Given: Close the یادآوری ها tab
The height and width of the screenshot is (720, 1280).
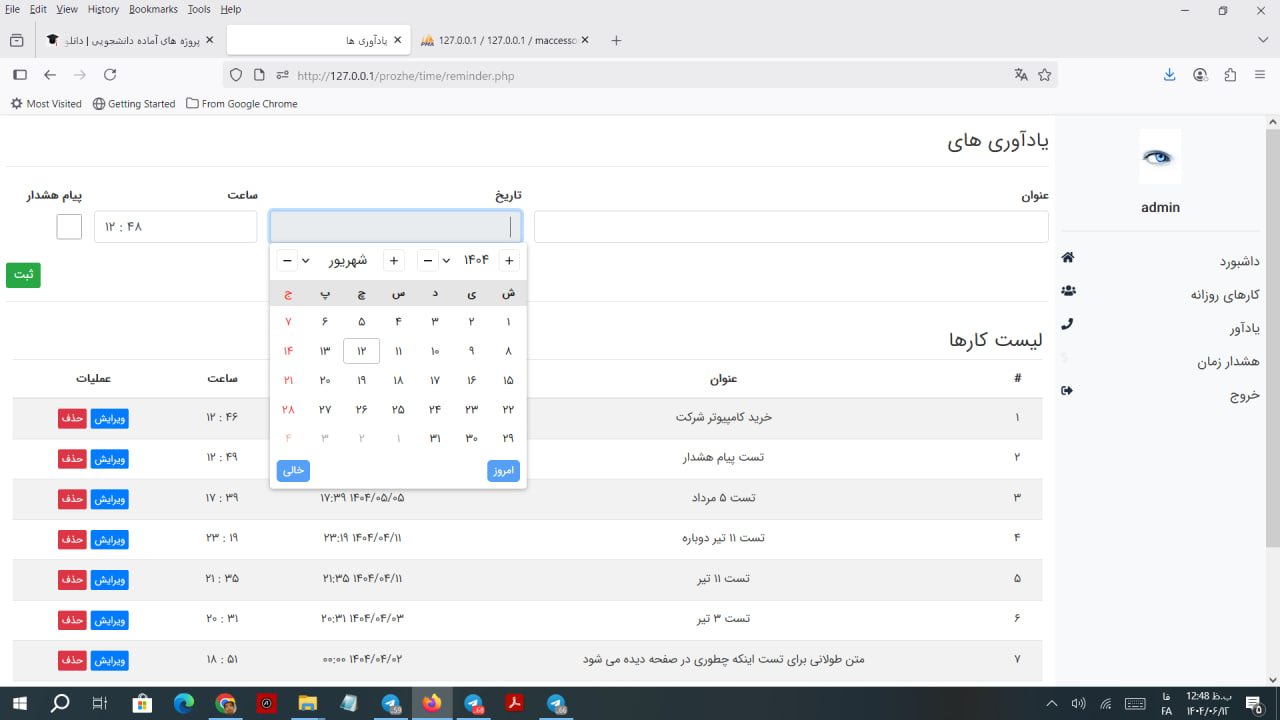Looking at the screenshot, I should 398,40.
